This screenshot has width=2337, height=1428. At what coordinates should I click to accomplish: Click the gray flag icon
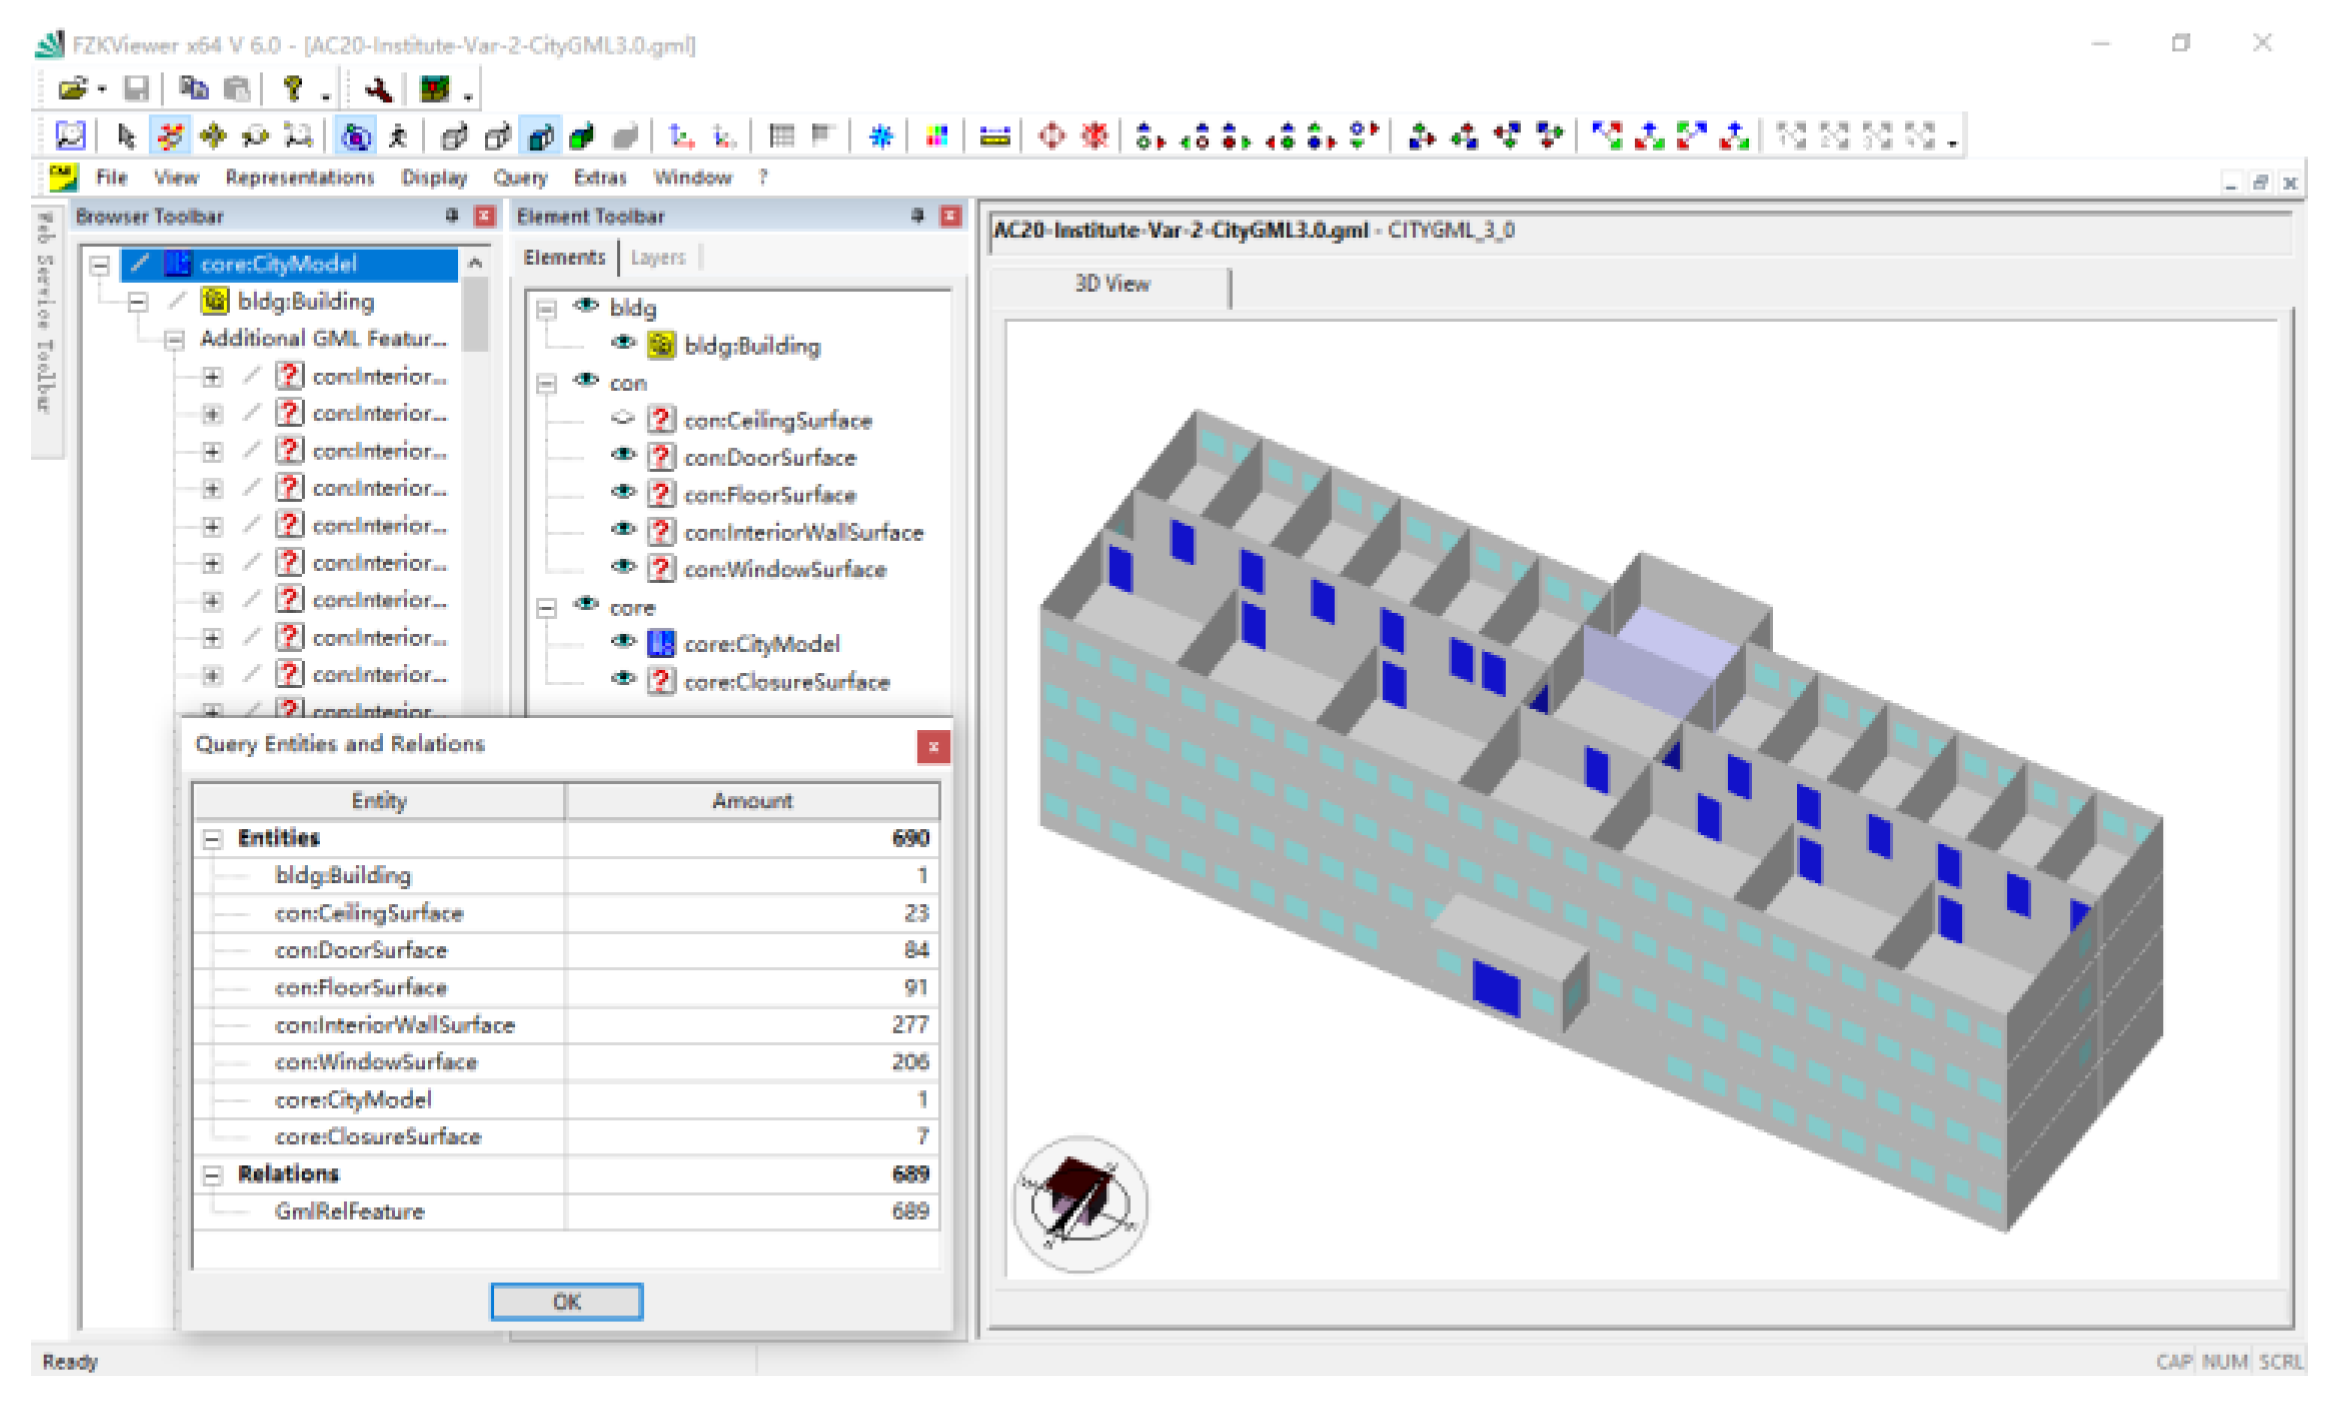[823, 135]
